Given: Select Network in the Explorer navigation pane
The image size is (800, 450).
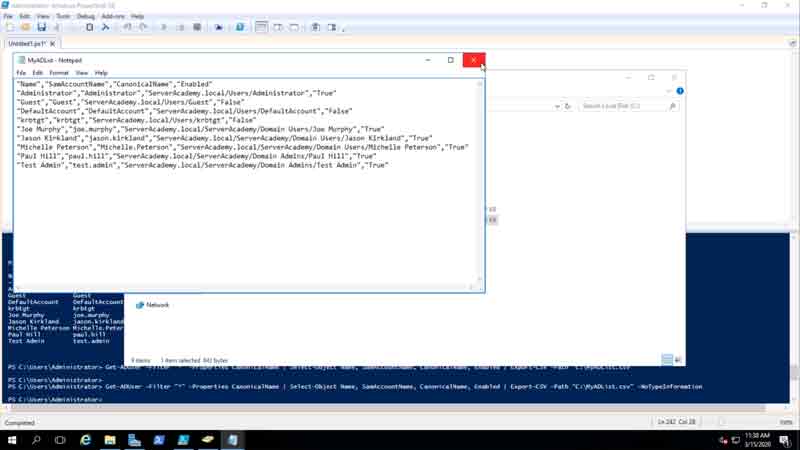Looking at the screenshot, I should tap(157, 305).
